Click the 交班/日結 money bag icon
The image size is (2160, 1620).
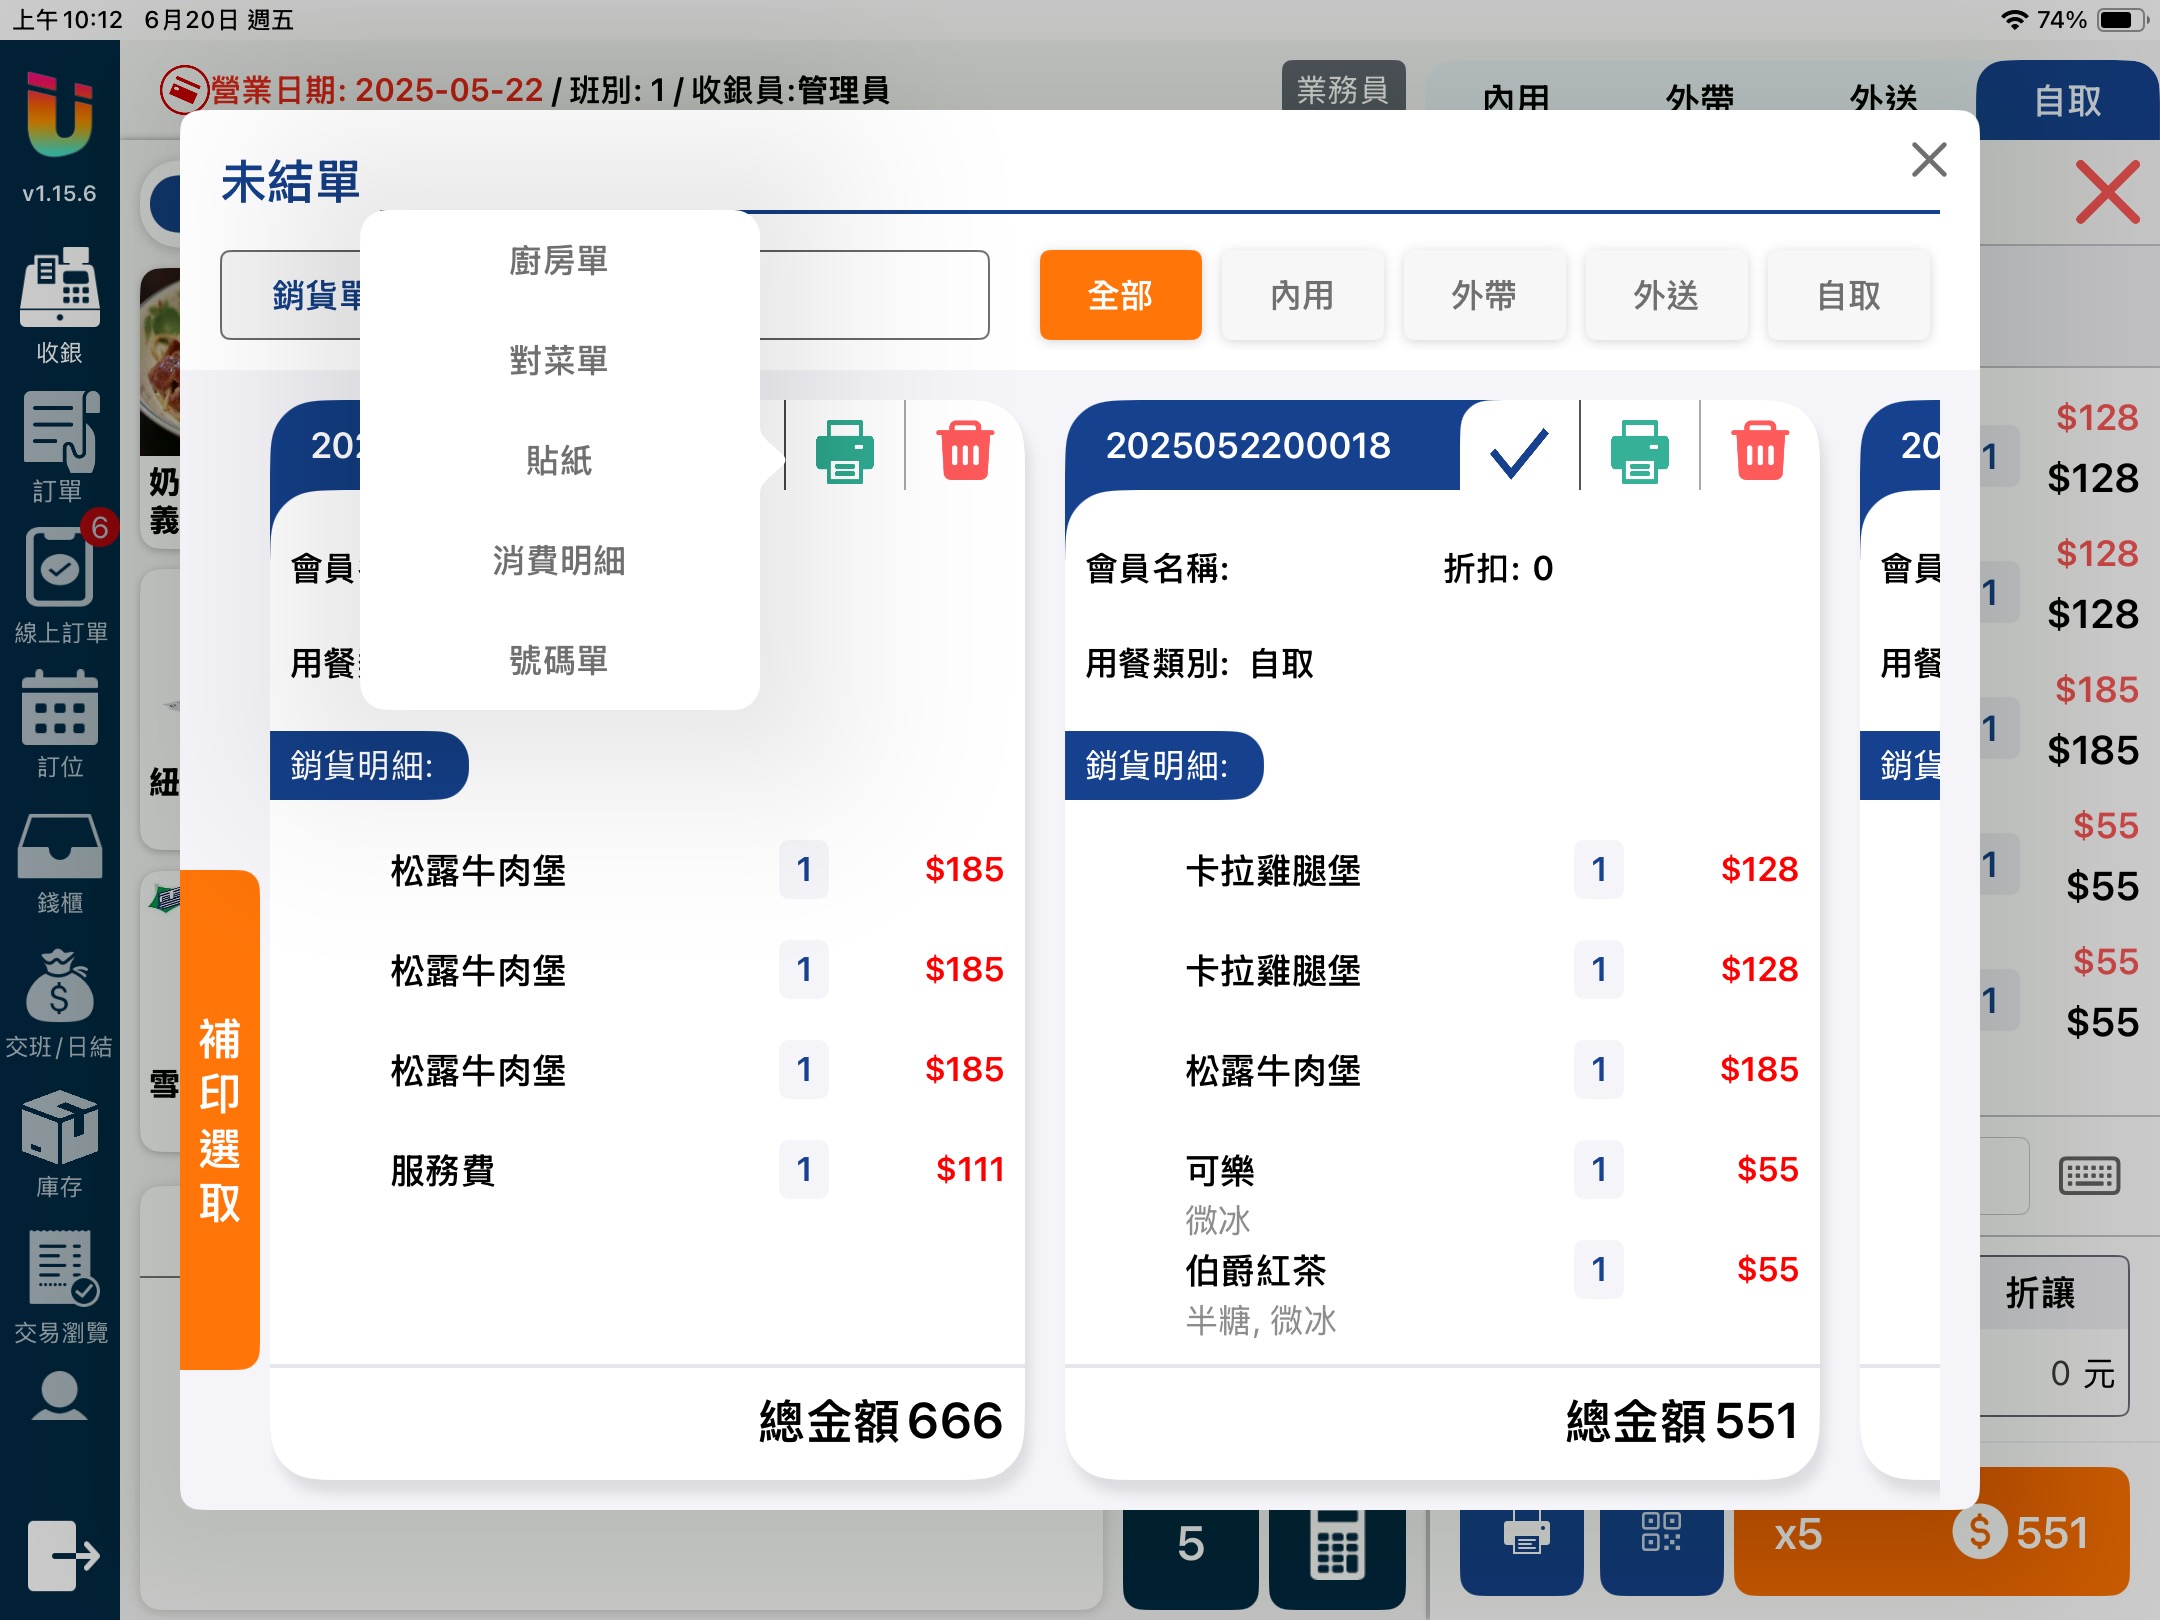59,988
